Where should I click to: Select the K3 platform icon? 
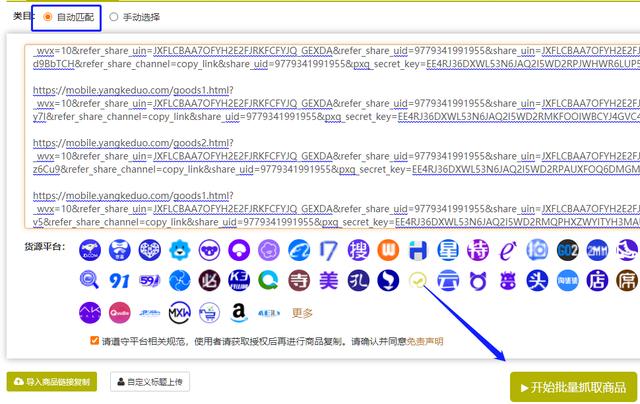point(239,281)
